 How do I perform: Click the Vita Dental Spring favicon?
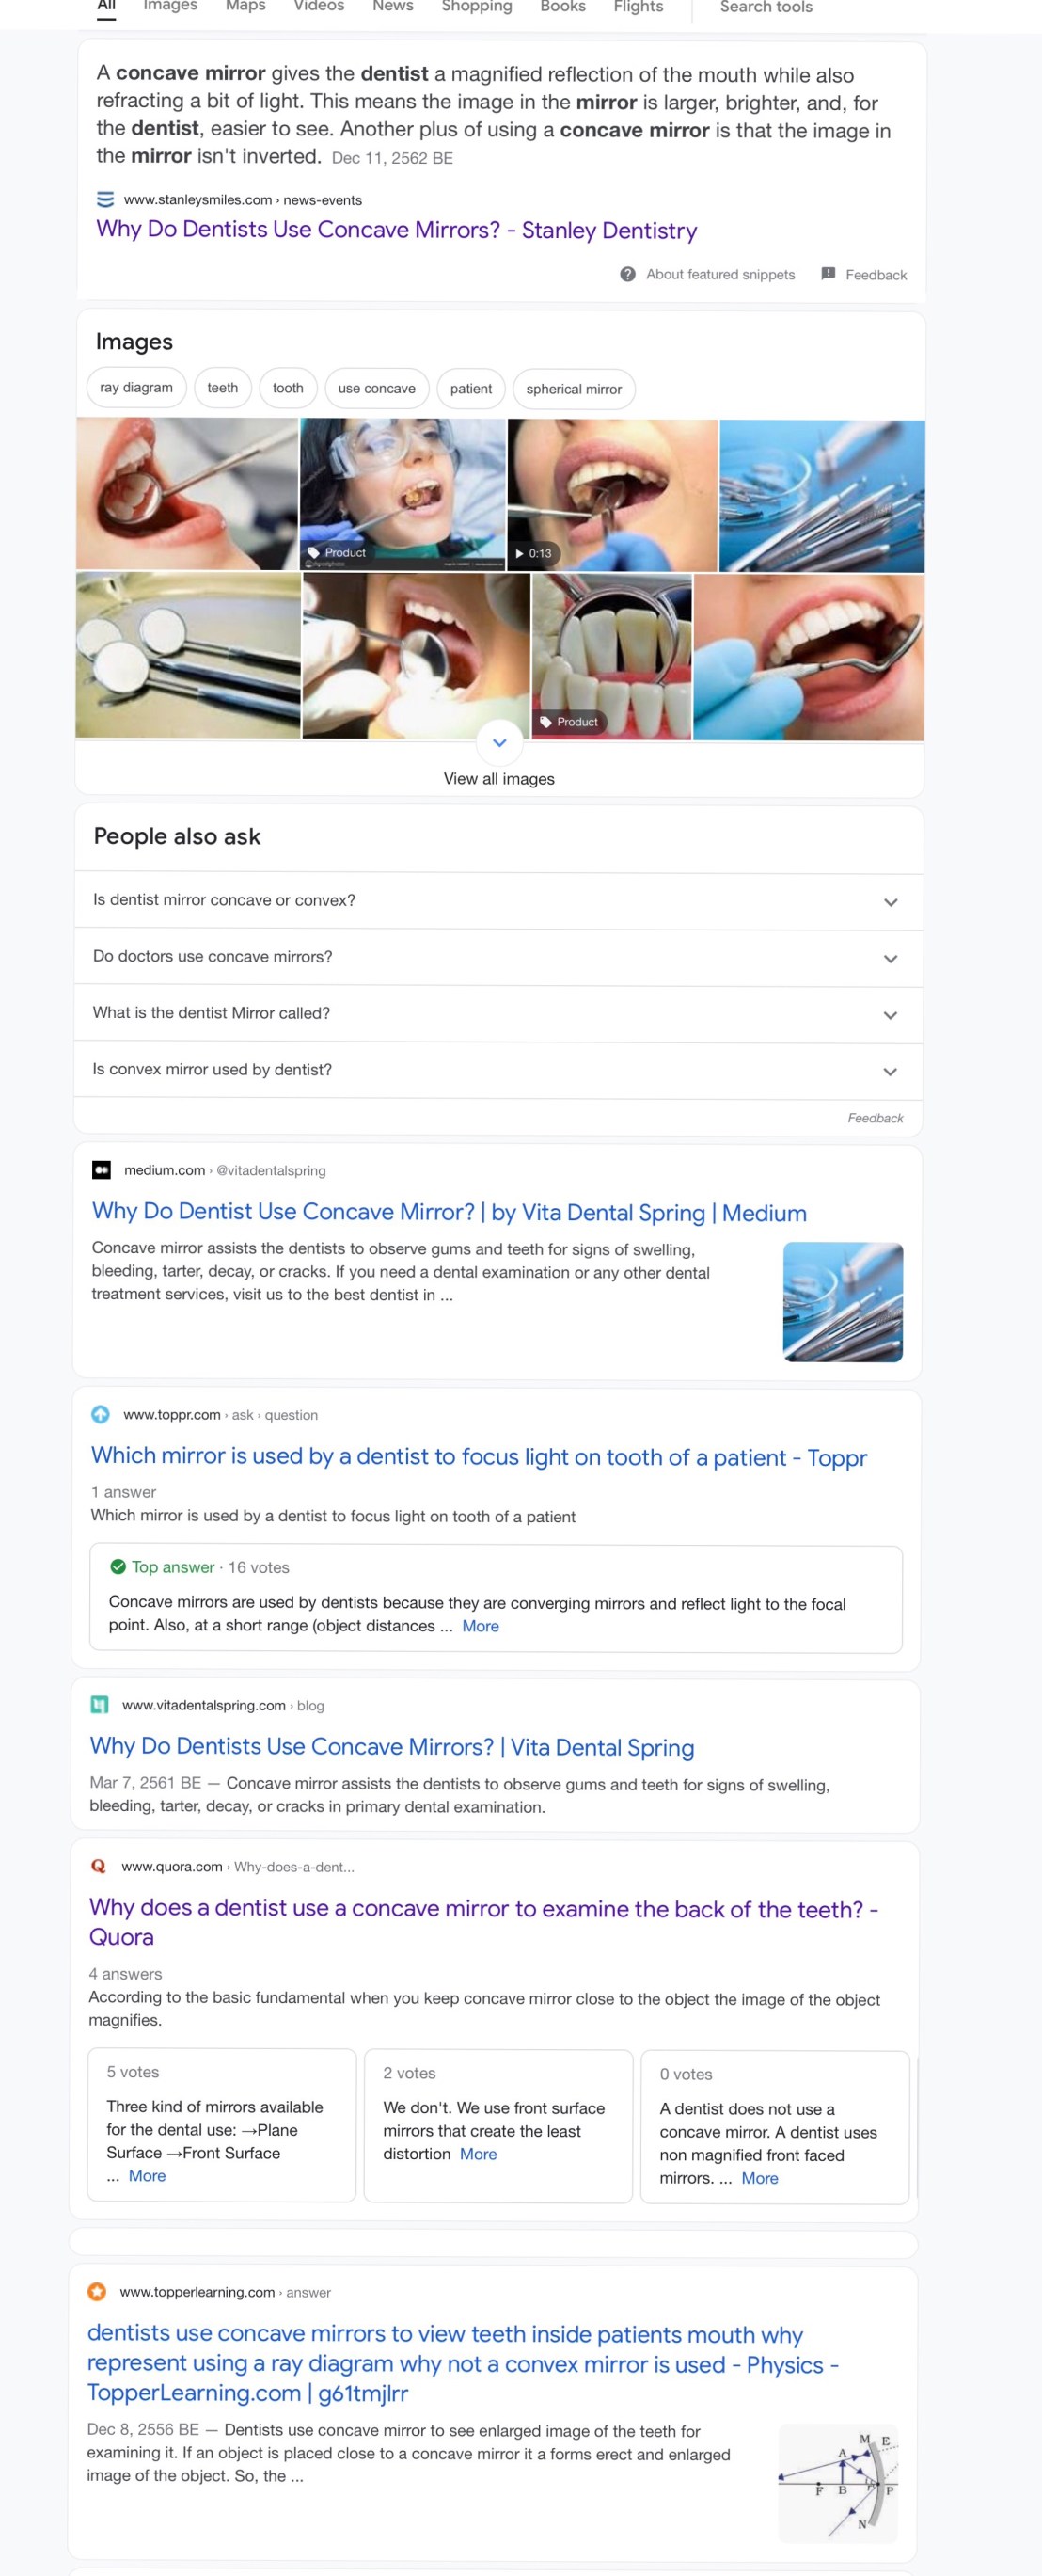tap(100, 1704)
